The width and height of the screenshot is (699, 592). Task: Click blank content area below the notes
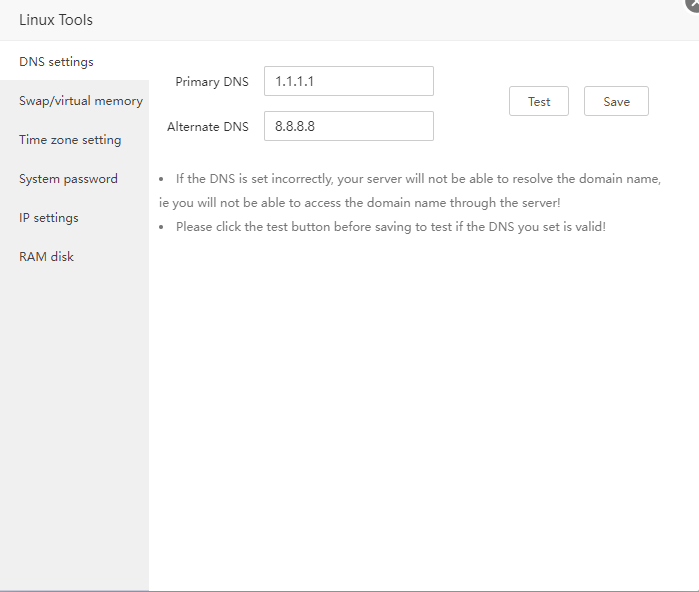pyautogui.click(x=420, y=400)
